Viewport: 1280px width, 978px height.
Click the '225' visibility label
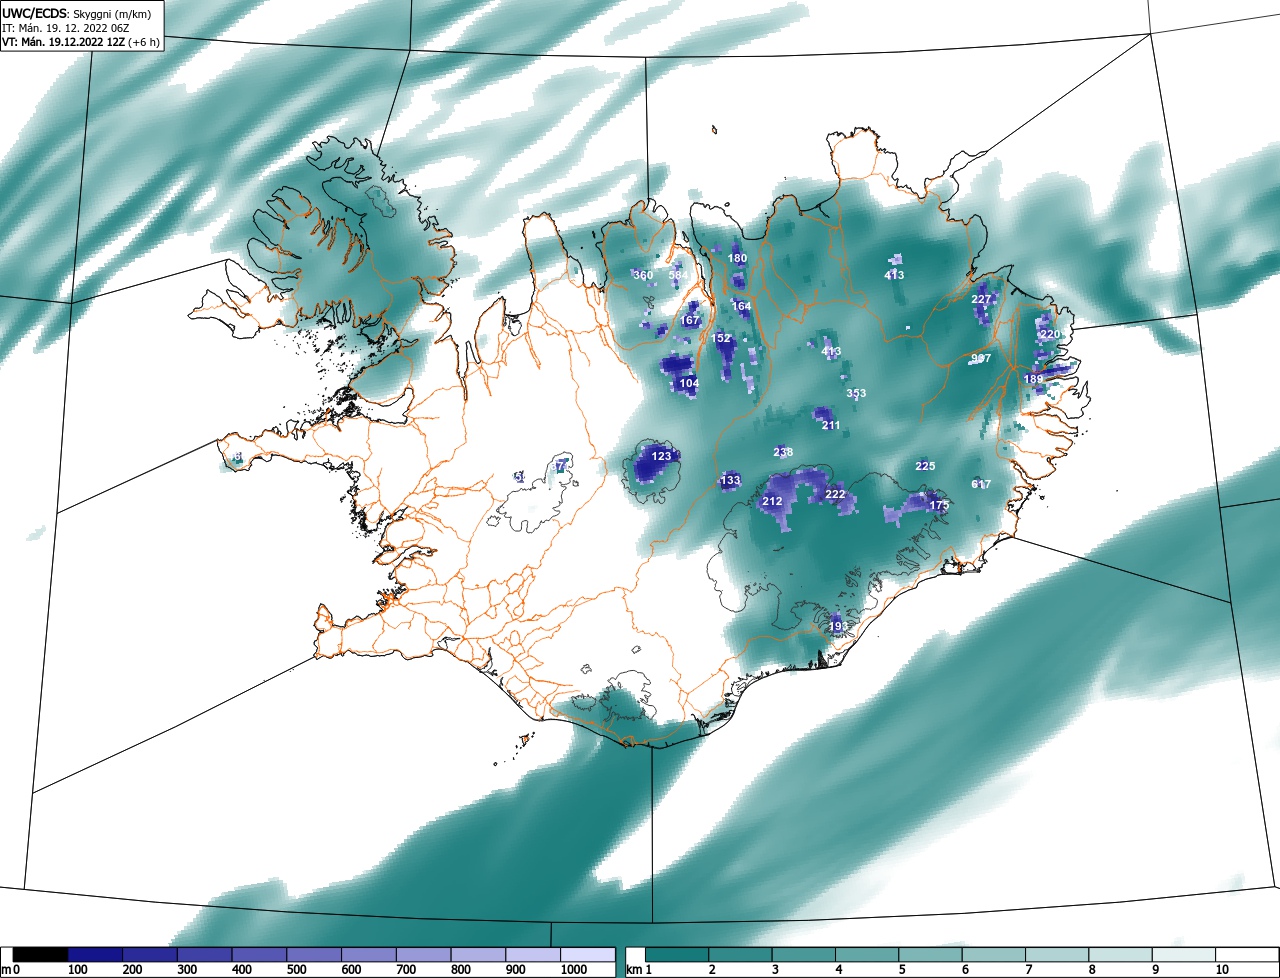pos(925,466)
